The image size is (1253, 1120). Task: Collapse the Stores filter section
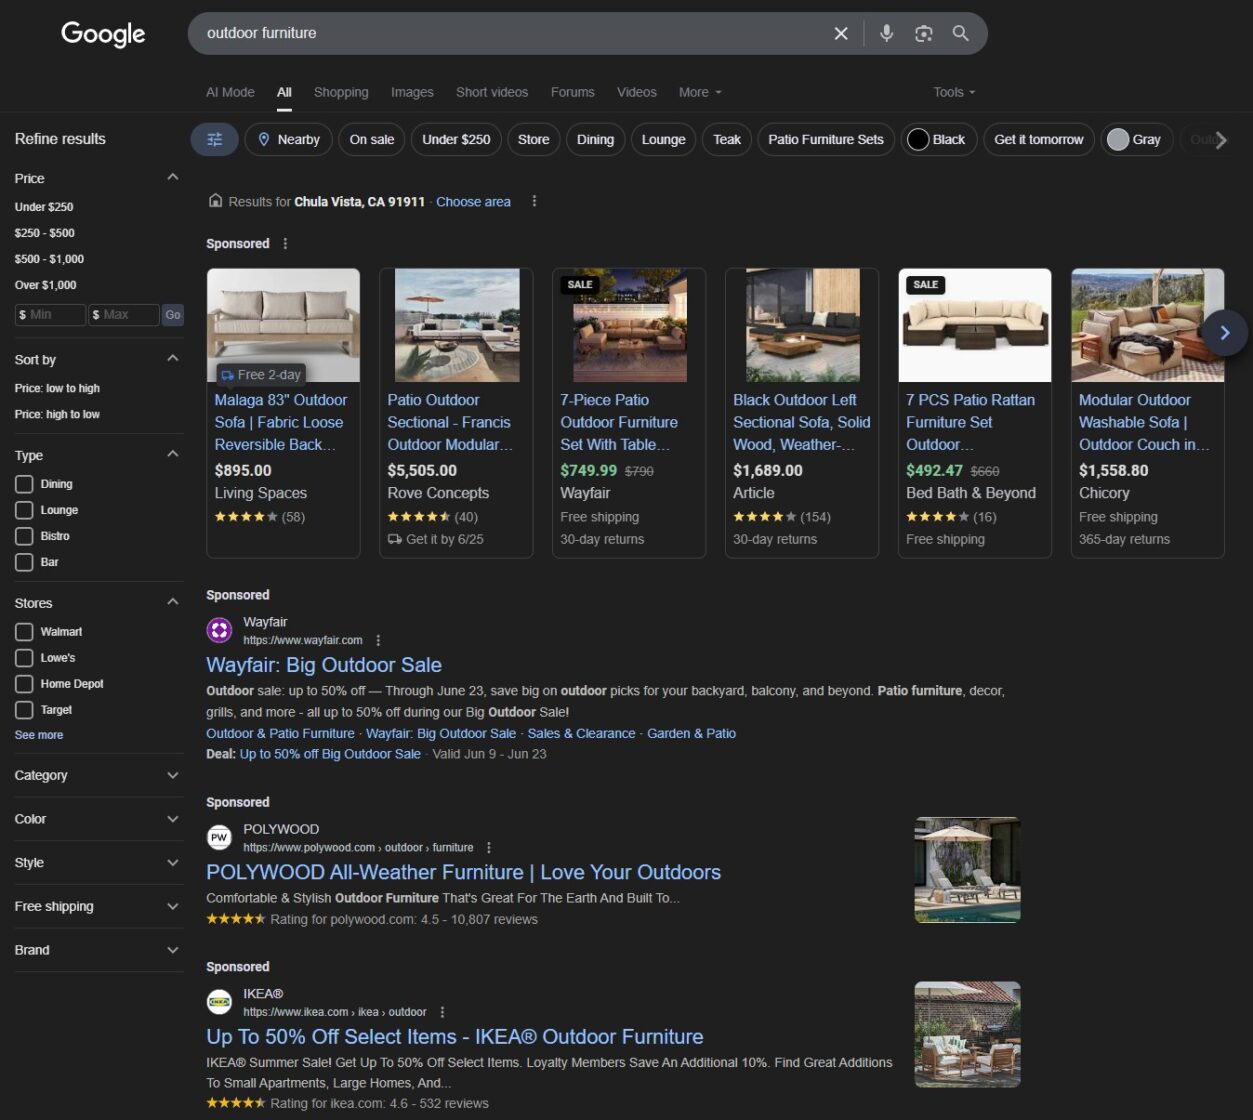point(173,602)
